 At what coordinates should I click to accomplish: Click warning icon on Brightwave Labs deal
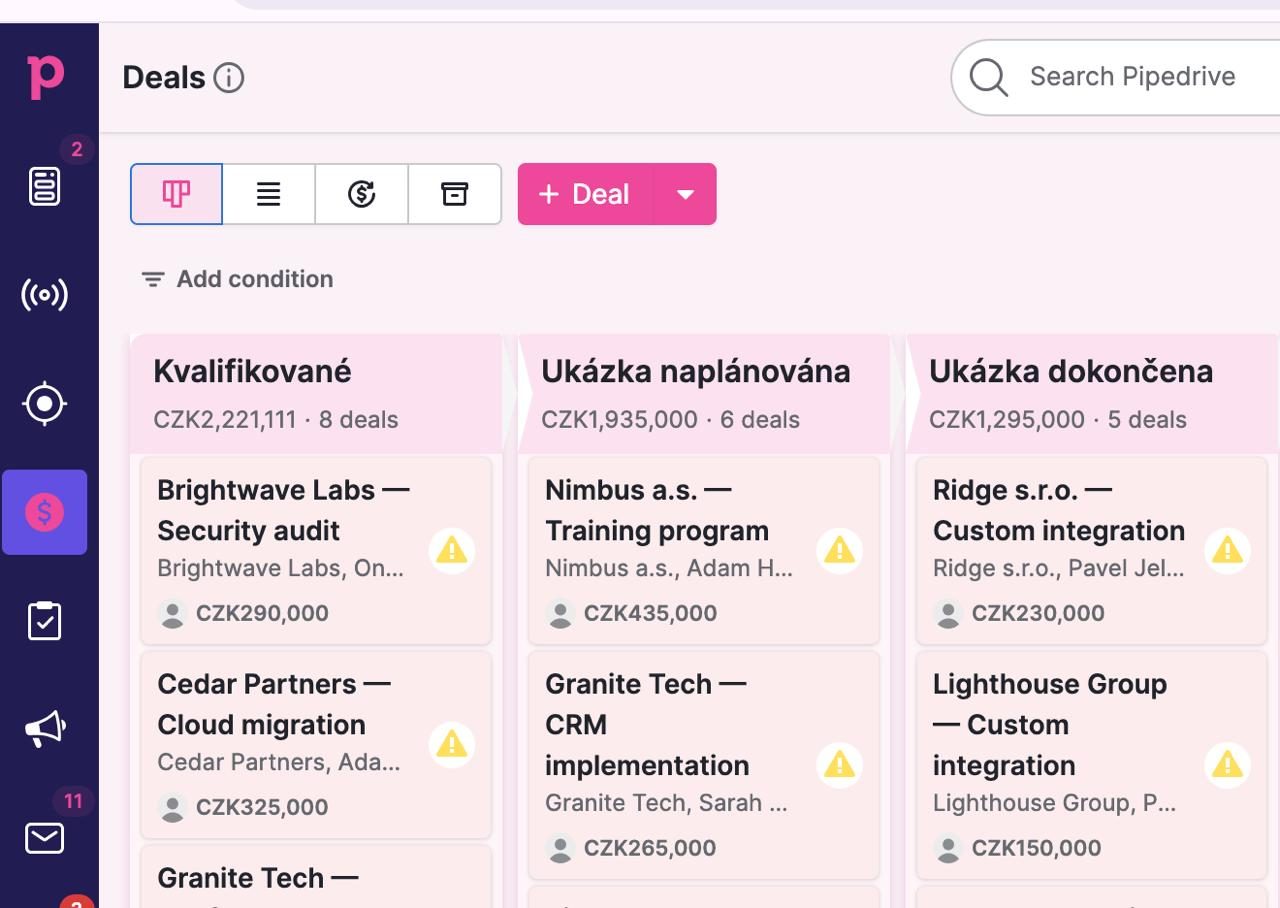pos(452,550)
